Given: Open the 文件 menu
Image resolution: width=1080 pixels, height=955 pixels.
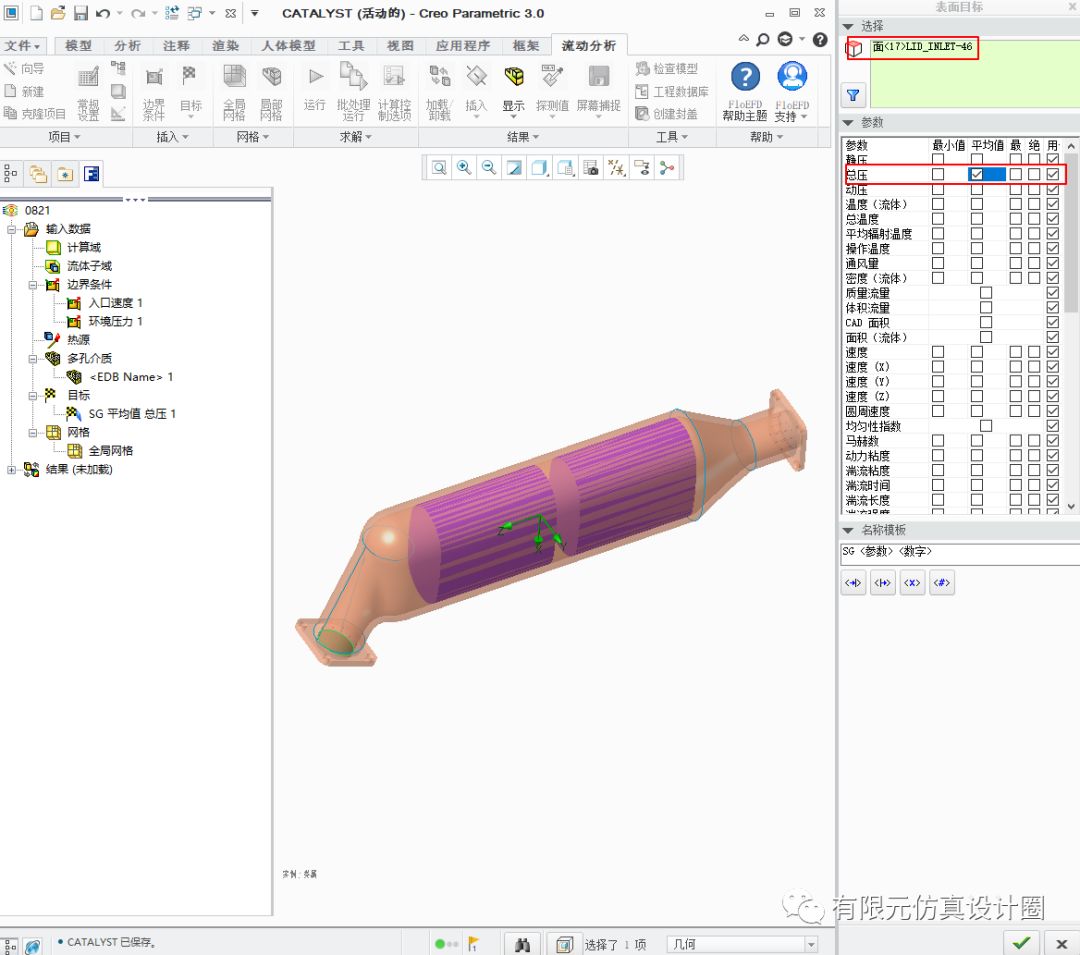Looking at the screenshot, I should coord(22,46).
